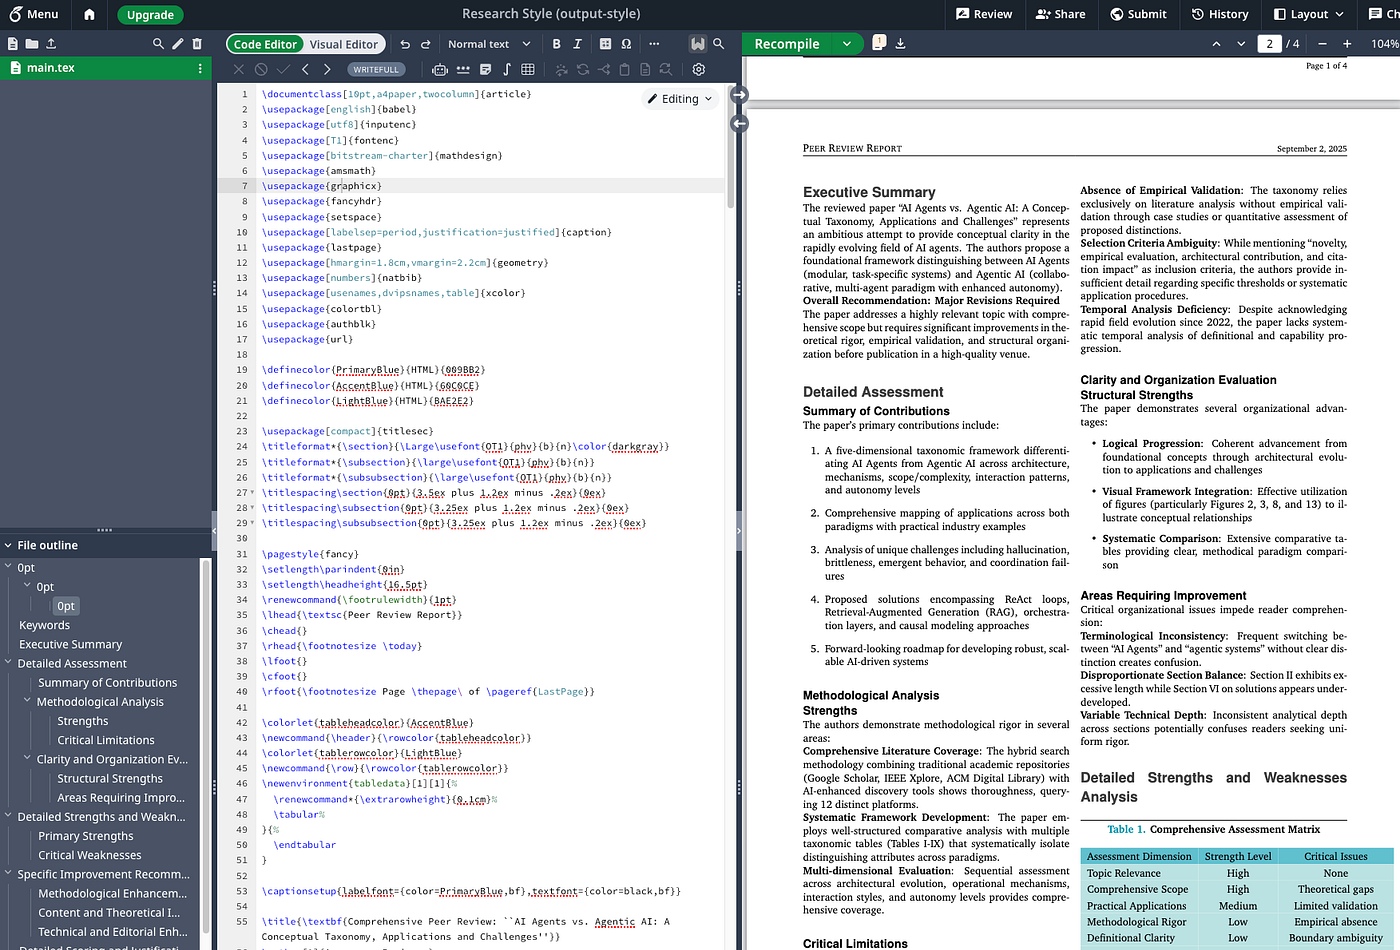Zoom in the PDF preview
The height and width of the screenshot is (950, 1400).
[1347, 44]
